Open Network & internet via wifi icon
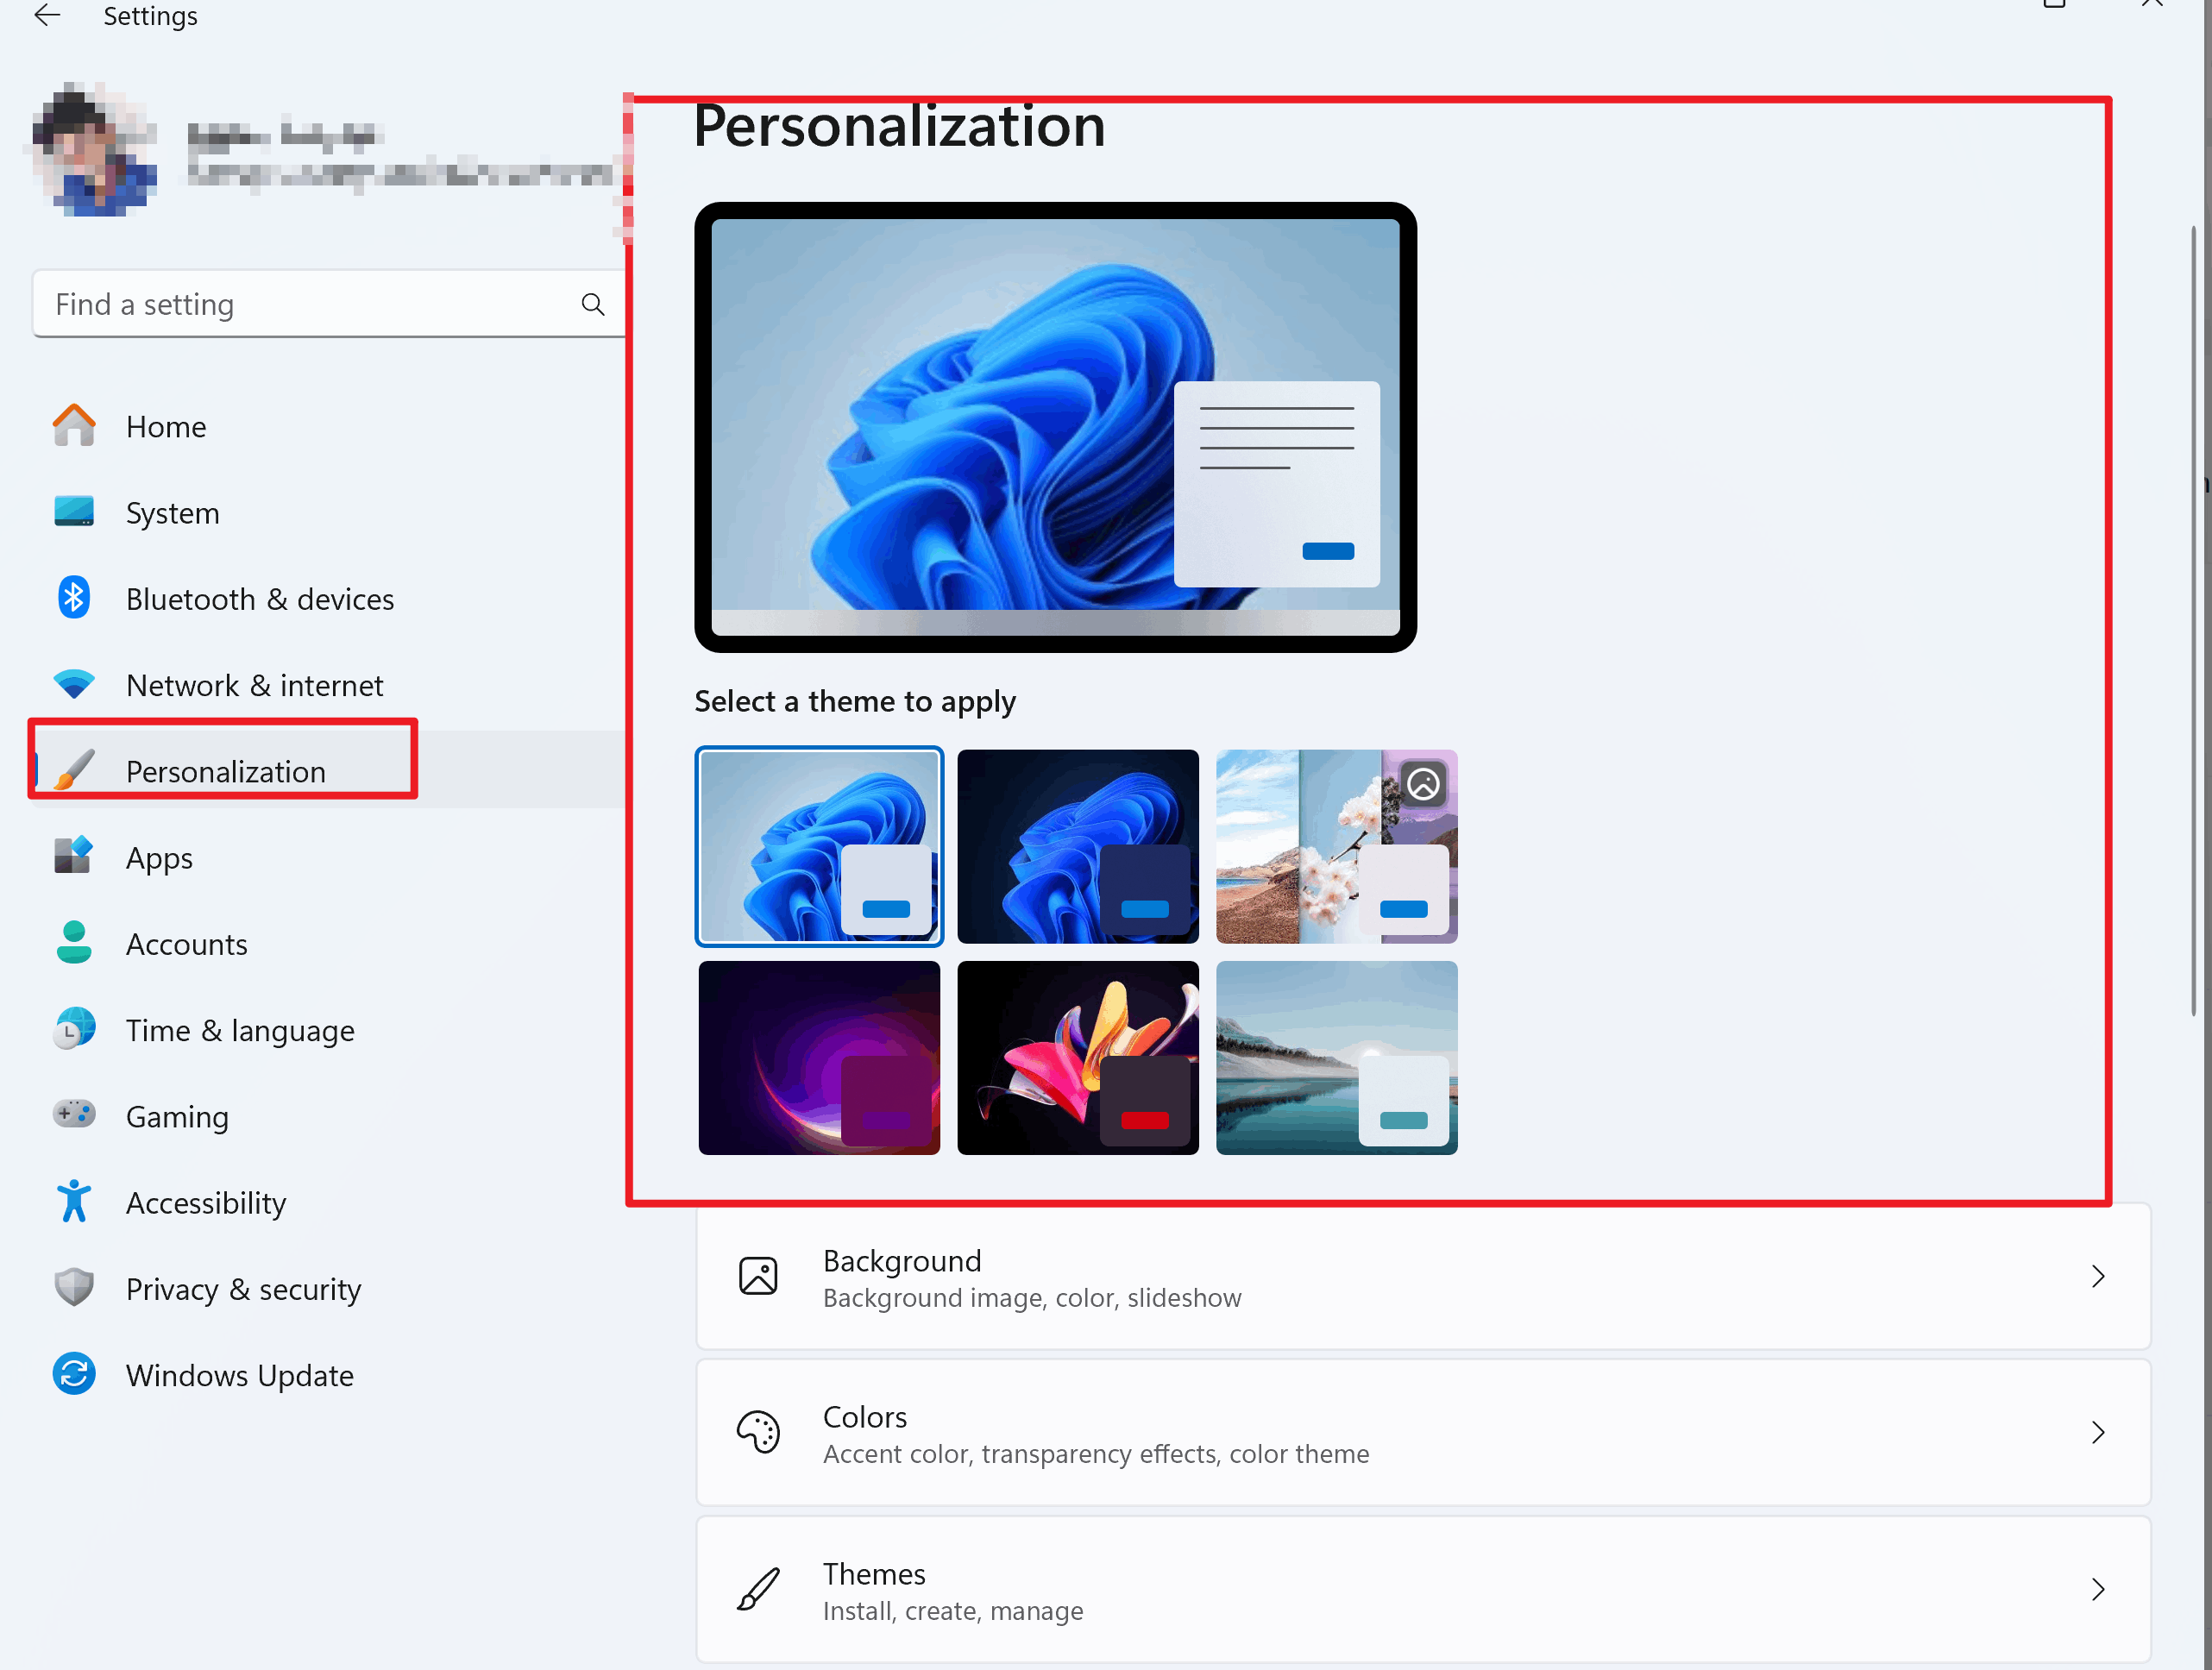The height and width of the screenshot is (1670, 2212). (x=74, y=685)
